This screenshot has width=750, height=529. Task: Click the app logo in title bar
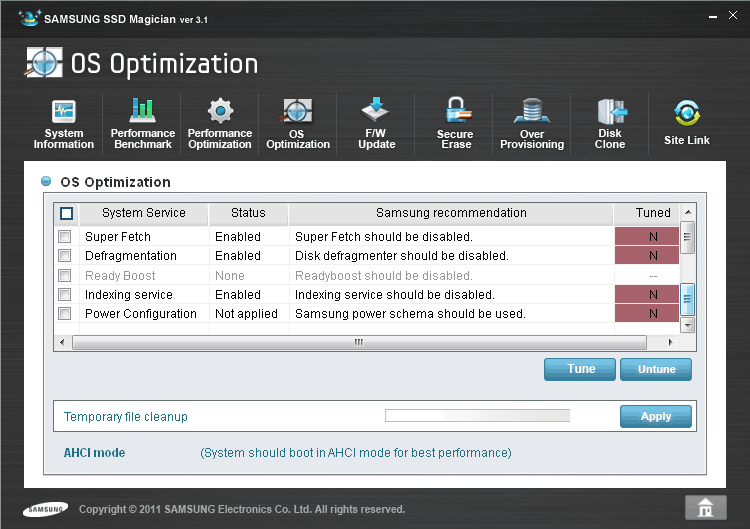click(x=29, y=18)
